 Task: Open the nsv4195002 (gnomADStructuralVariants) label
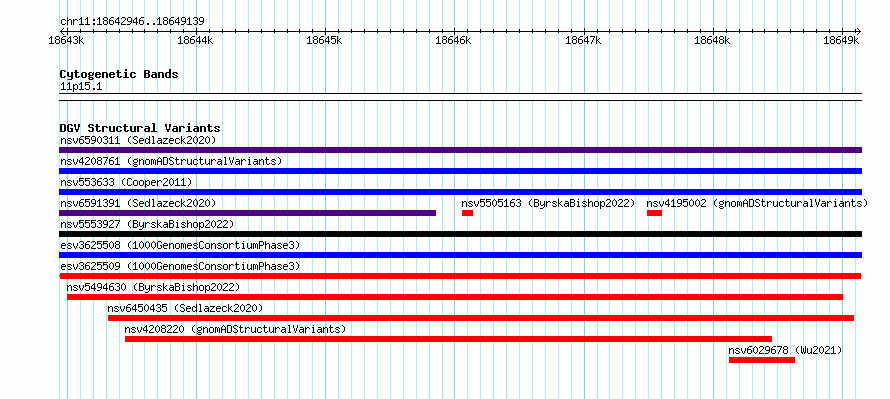[757, 203]
